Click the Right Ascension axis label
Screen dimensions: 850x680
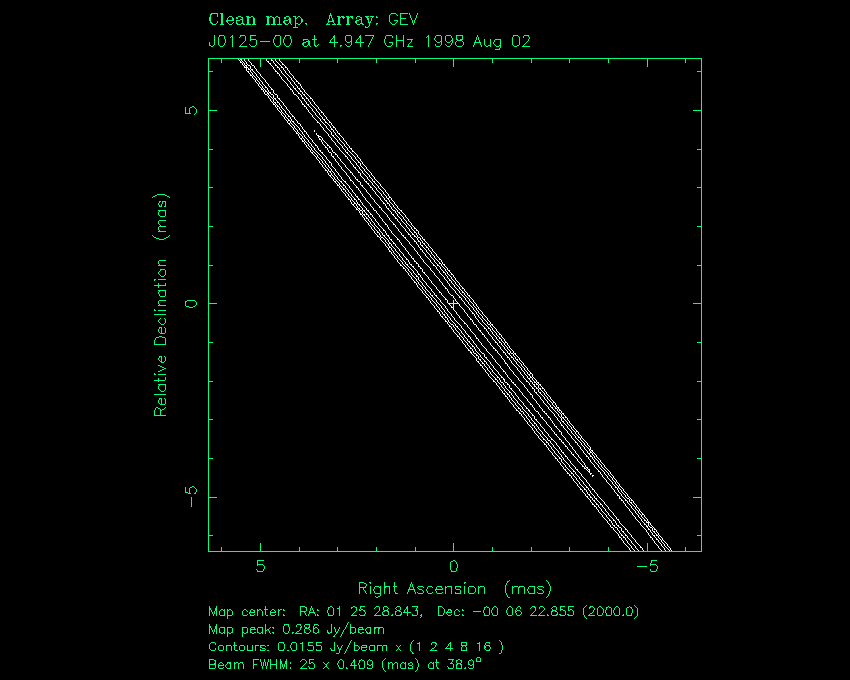(x=455, y=588)
